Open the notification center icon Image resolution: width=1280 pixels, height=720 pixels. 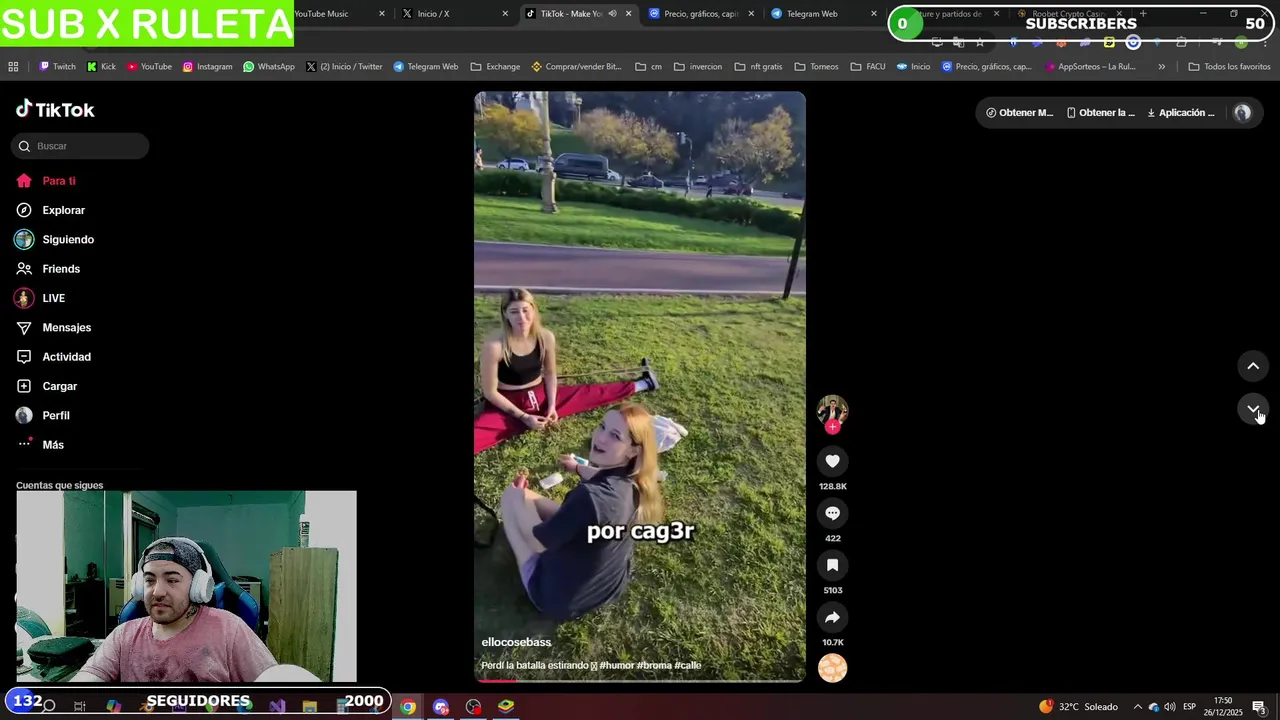(1259, 707)
